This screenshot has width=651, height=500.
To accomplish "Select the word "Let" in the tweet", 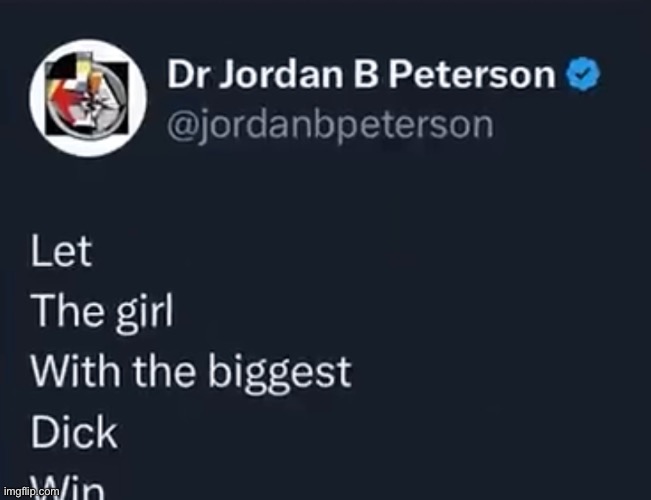I will [61, 251].
